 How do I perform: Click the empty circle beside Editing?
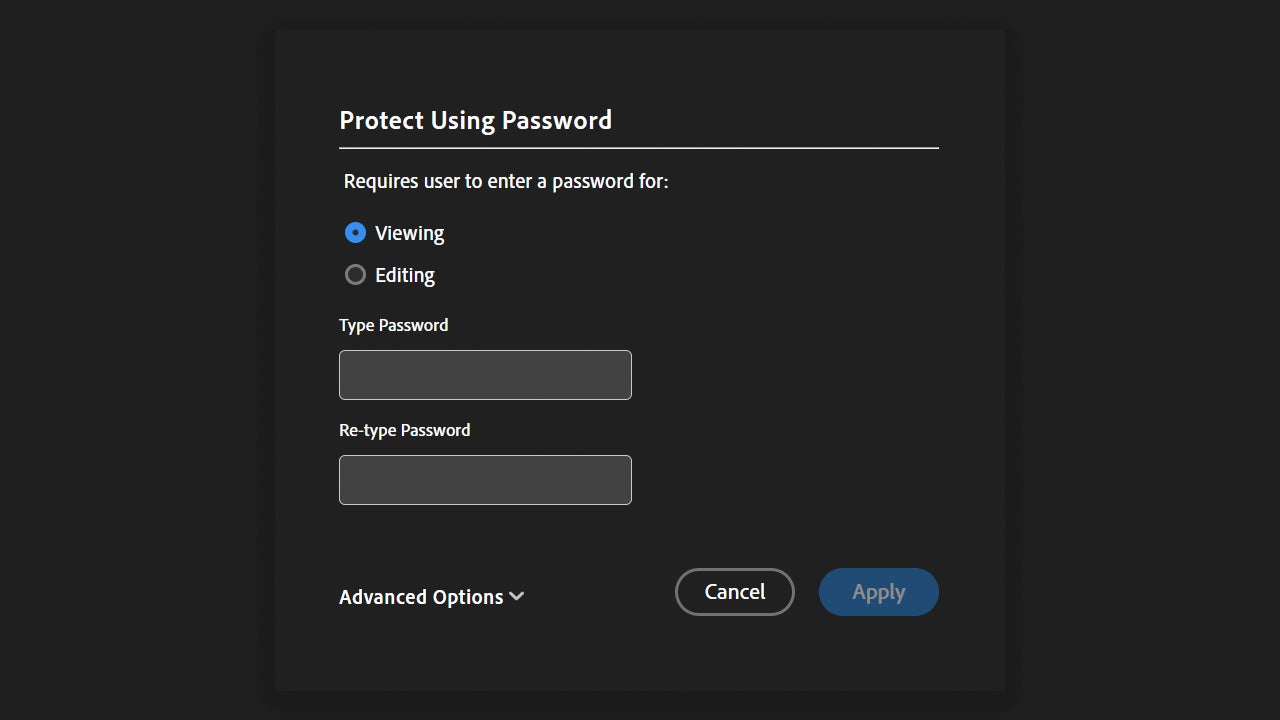(355, 275)
